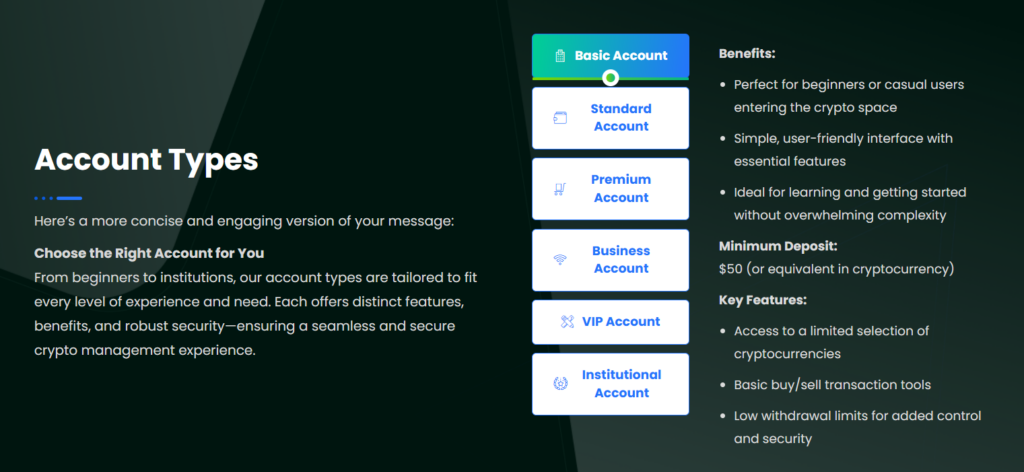Image resolution: width=1024 pixels, height=472 pixels.
Task: Click the Account Types heading
Action: [146, 160]
